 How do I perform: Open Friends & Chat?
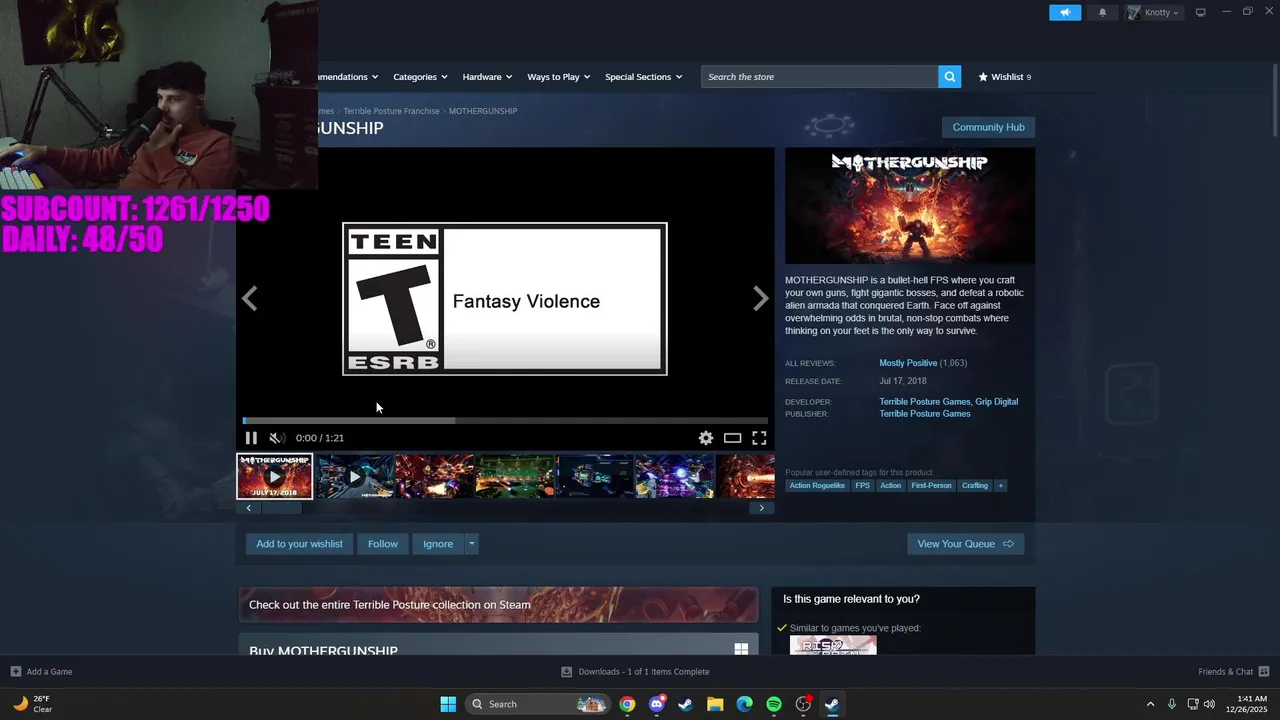pyautogui.click(x=1233, y=672)
